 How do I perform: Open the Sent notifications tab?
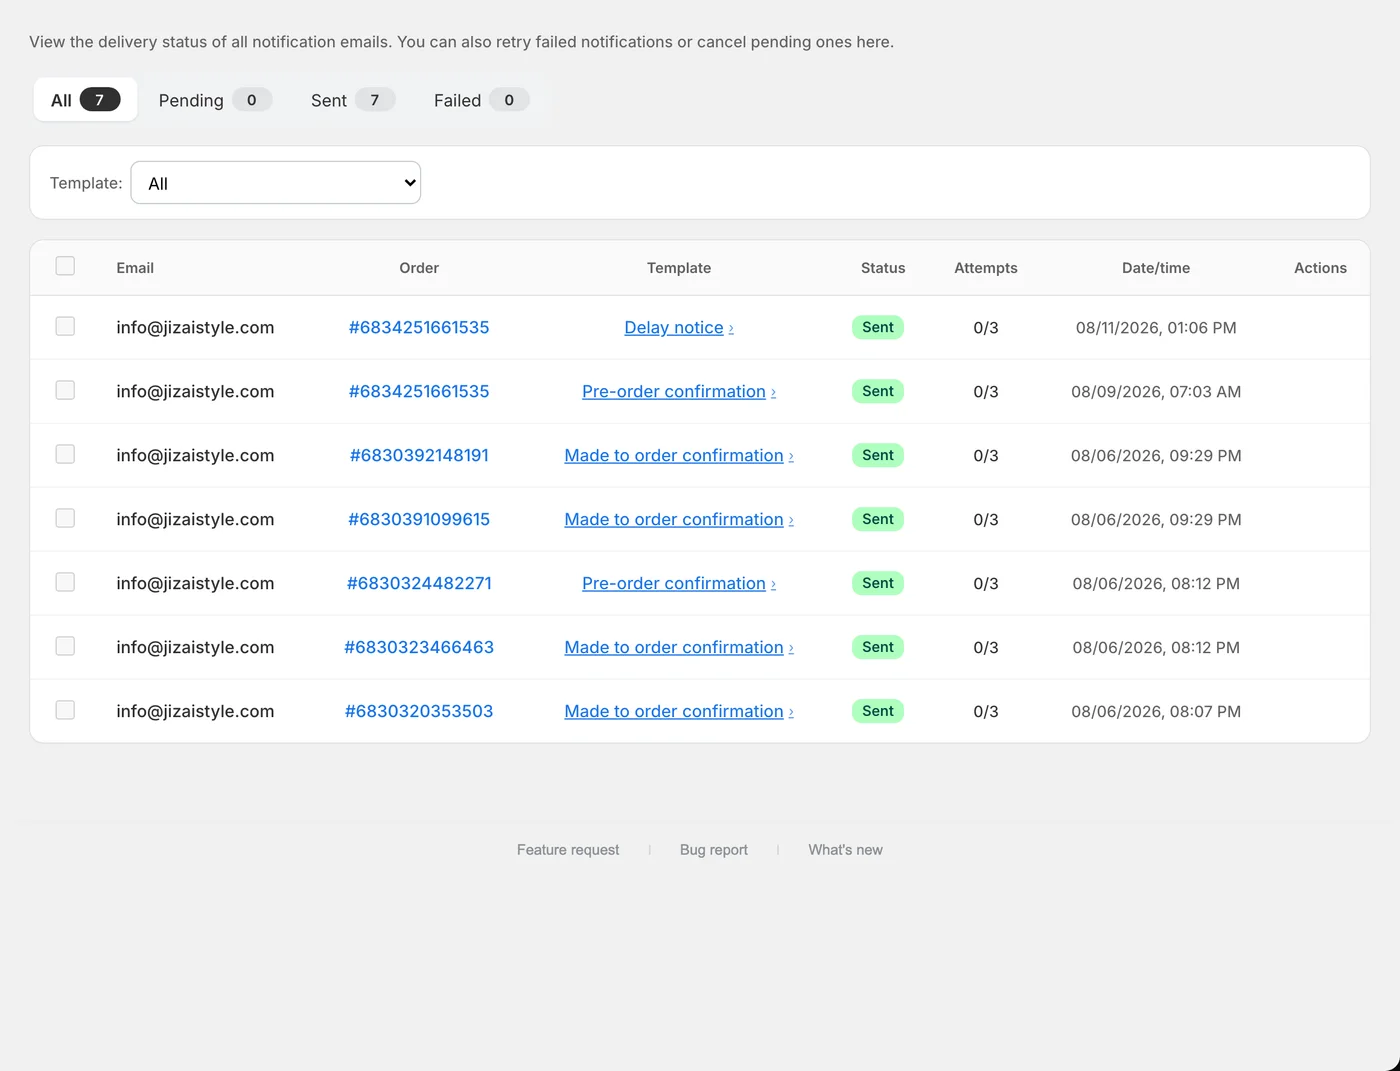click(x=353, y=100)
